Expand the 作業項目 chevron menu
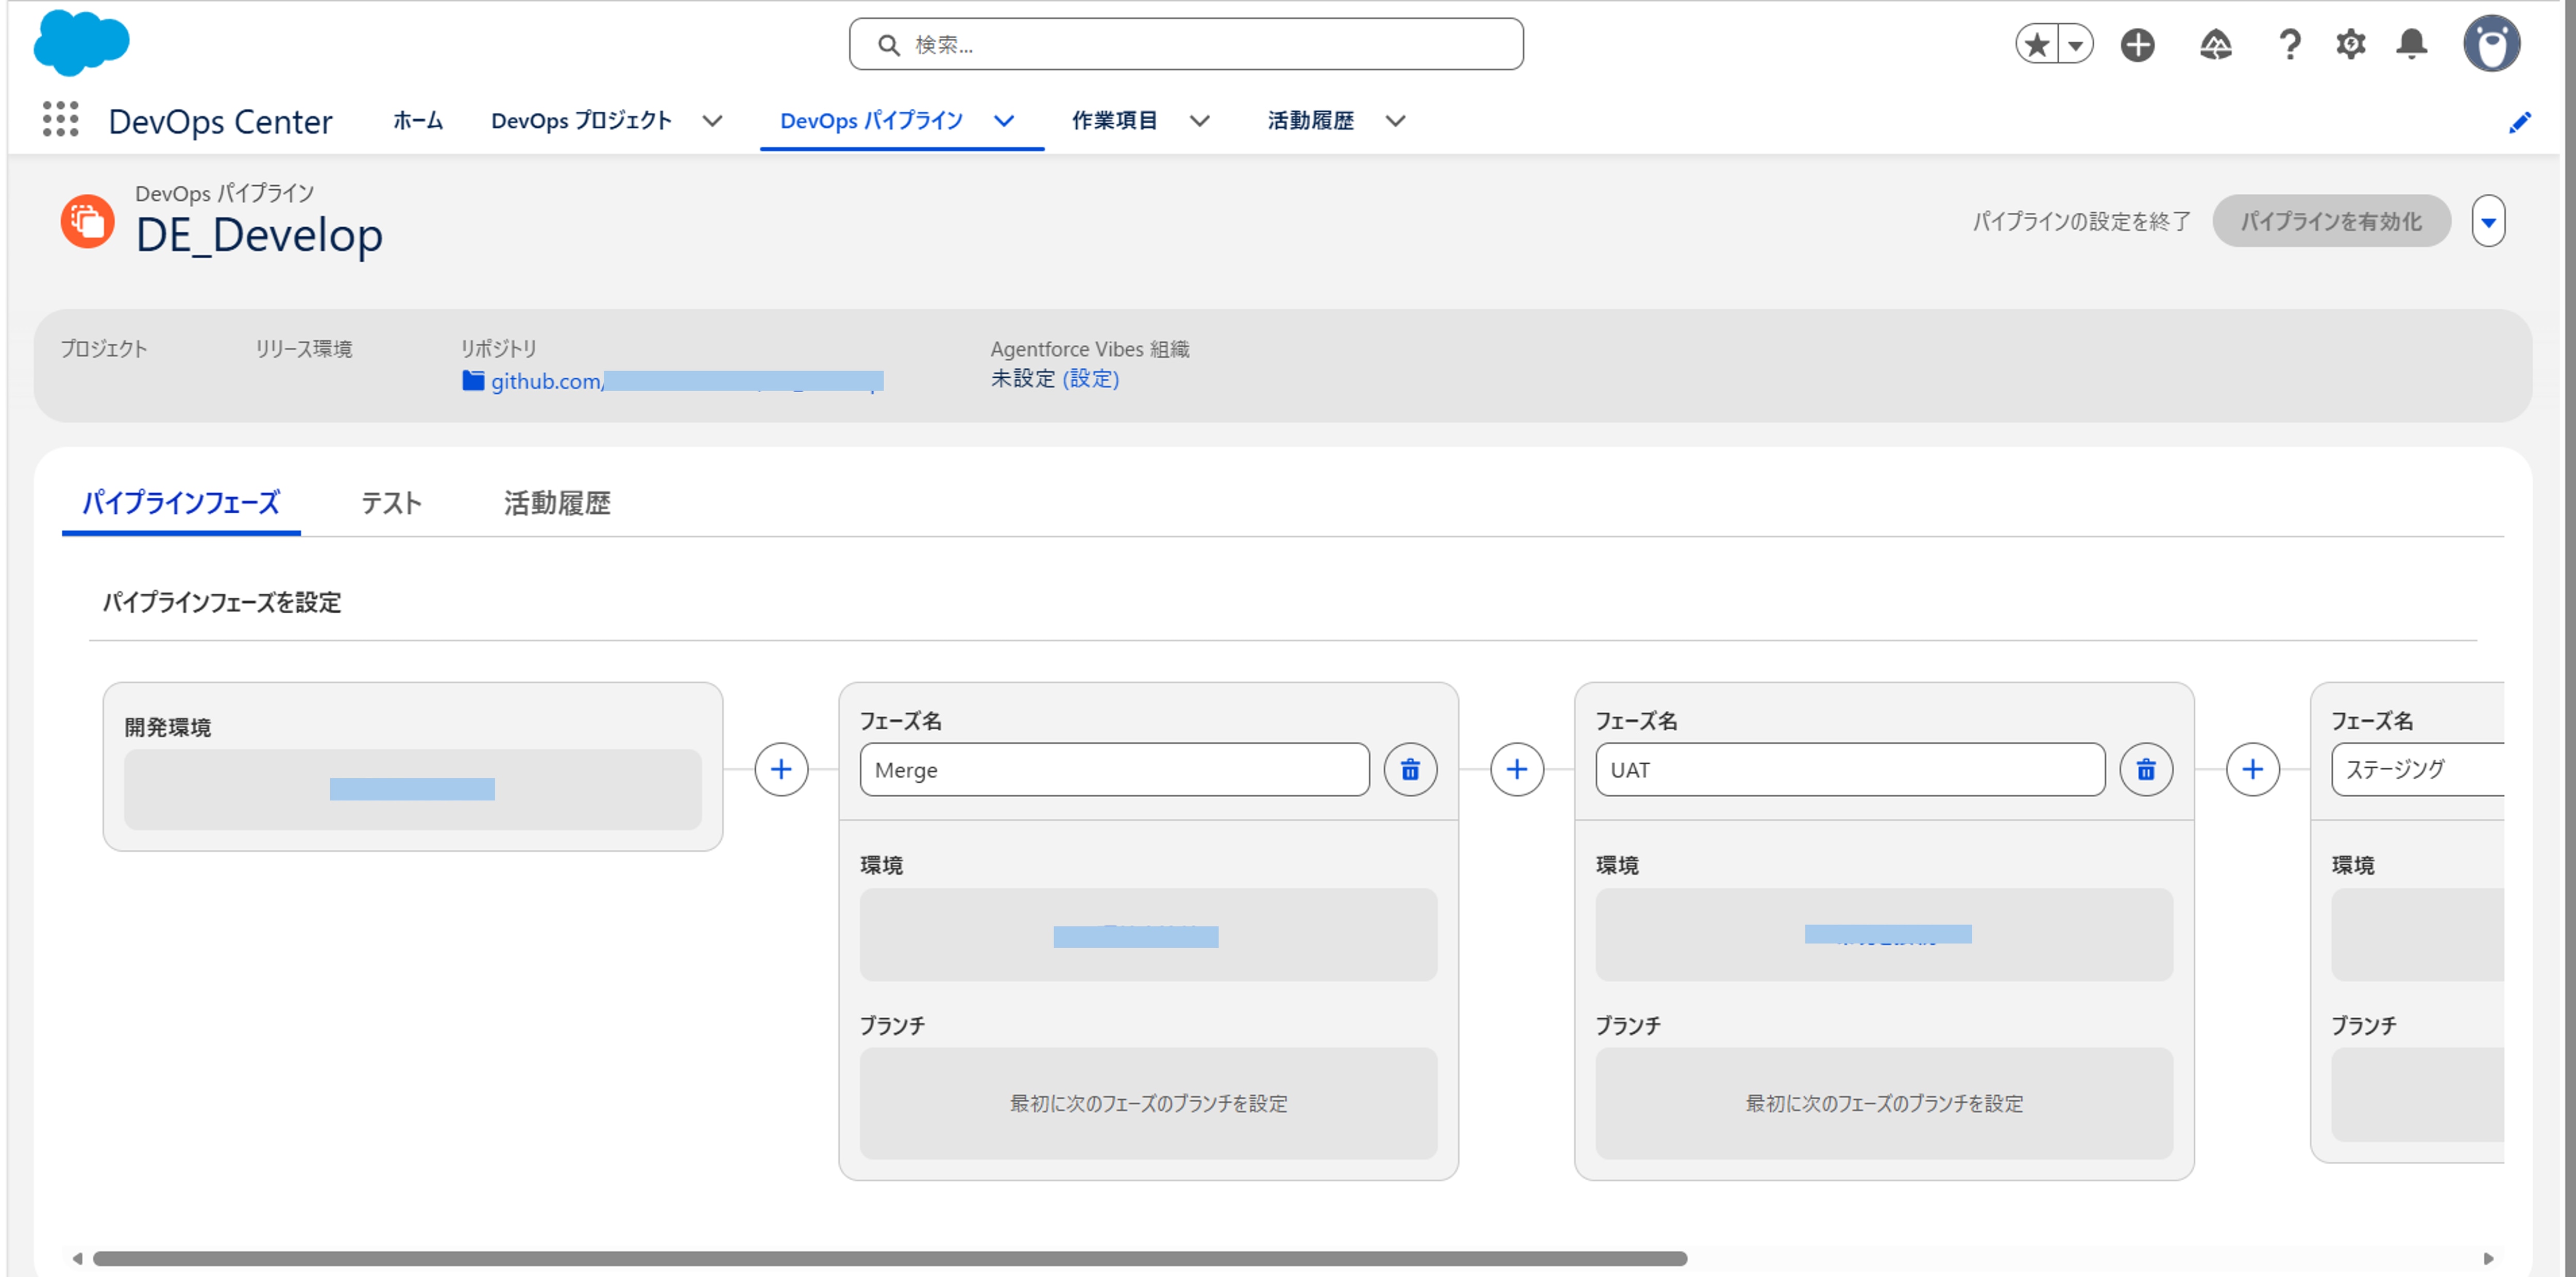This screenshot has width=2576, height=1277. click(1200, 121)
